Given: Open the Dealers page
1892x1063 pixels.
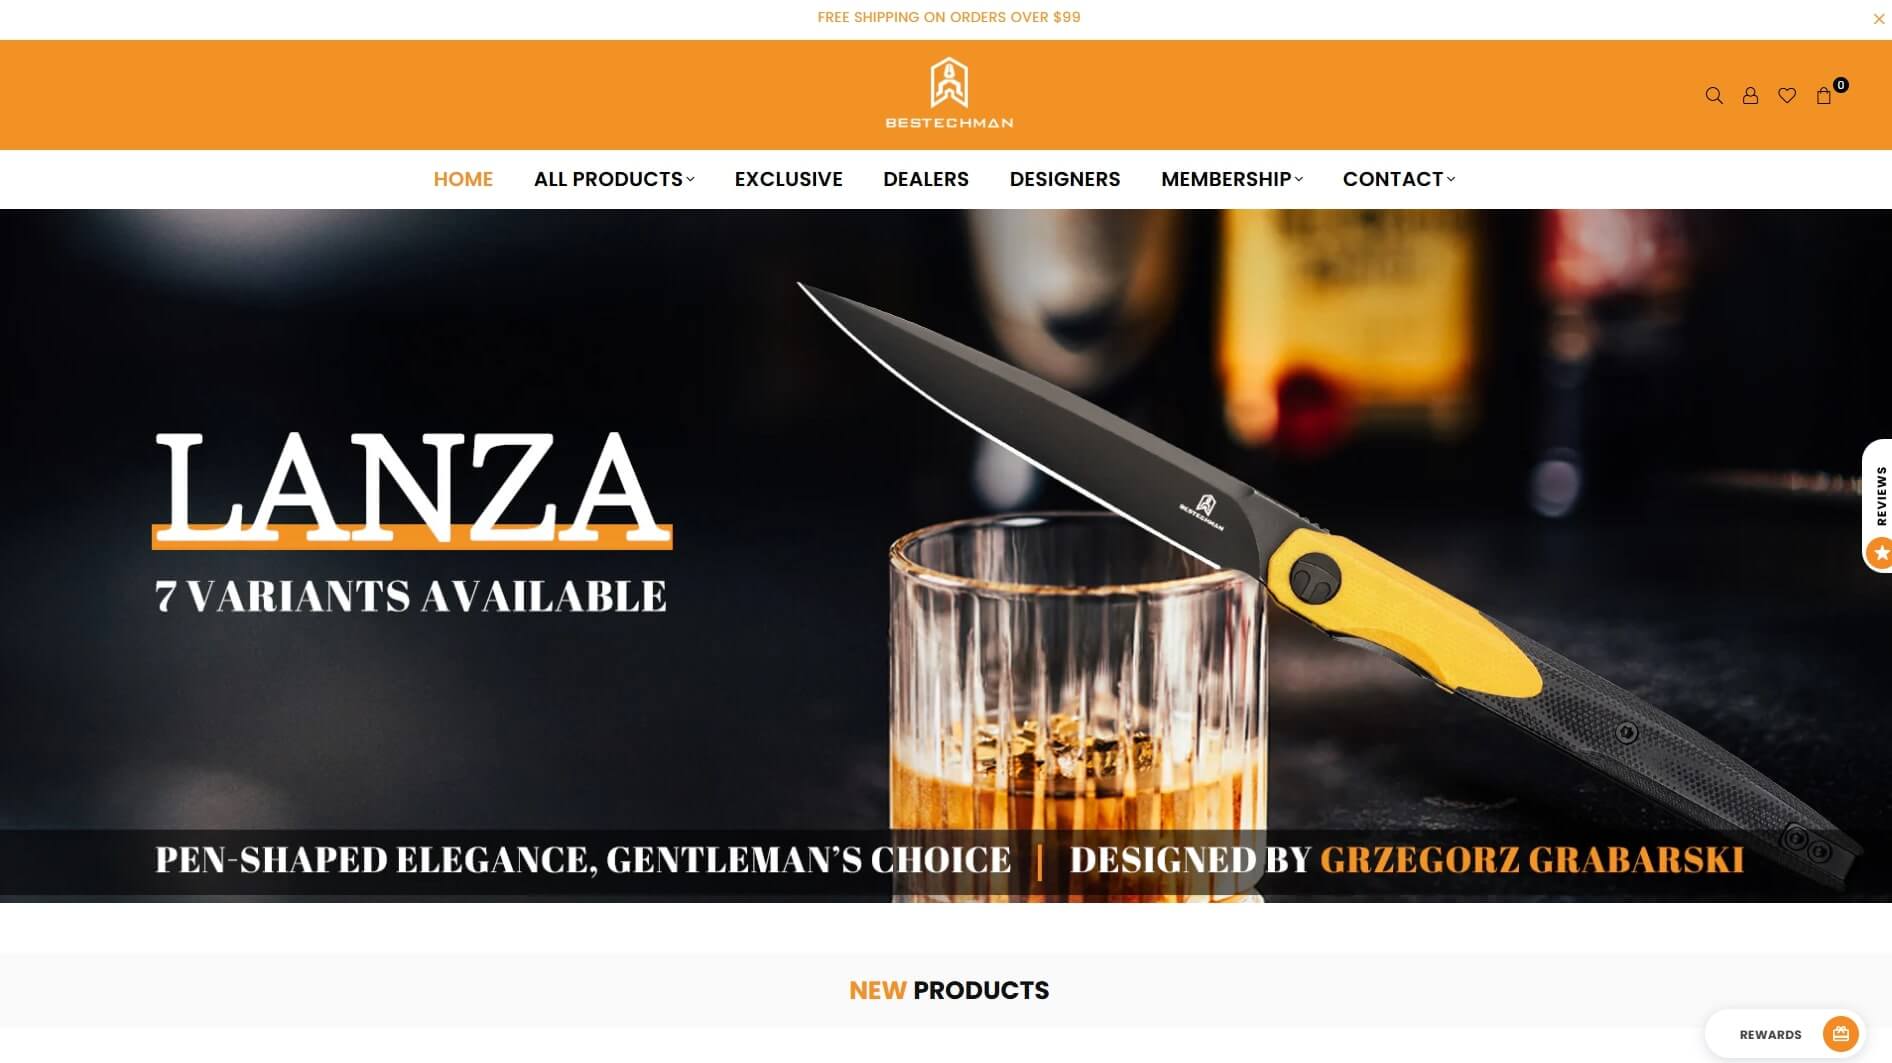Looking at the screenshot, I should pyautogui.click(x=926, y=179).
